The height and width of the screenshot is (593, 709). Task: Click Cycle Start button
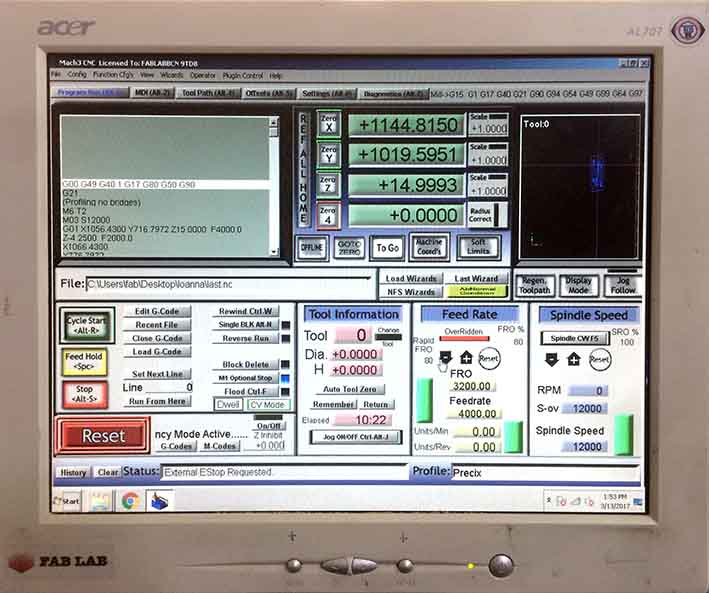point(87,326)
